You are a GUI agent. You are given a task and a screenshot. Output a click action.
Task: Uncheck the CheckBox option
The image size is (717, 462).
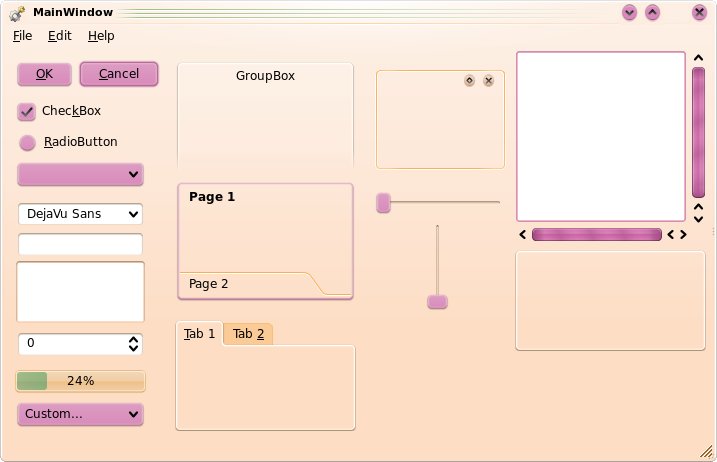coord(27,112)
